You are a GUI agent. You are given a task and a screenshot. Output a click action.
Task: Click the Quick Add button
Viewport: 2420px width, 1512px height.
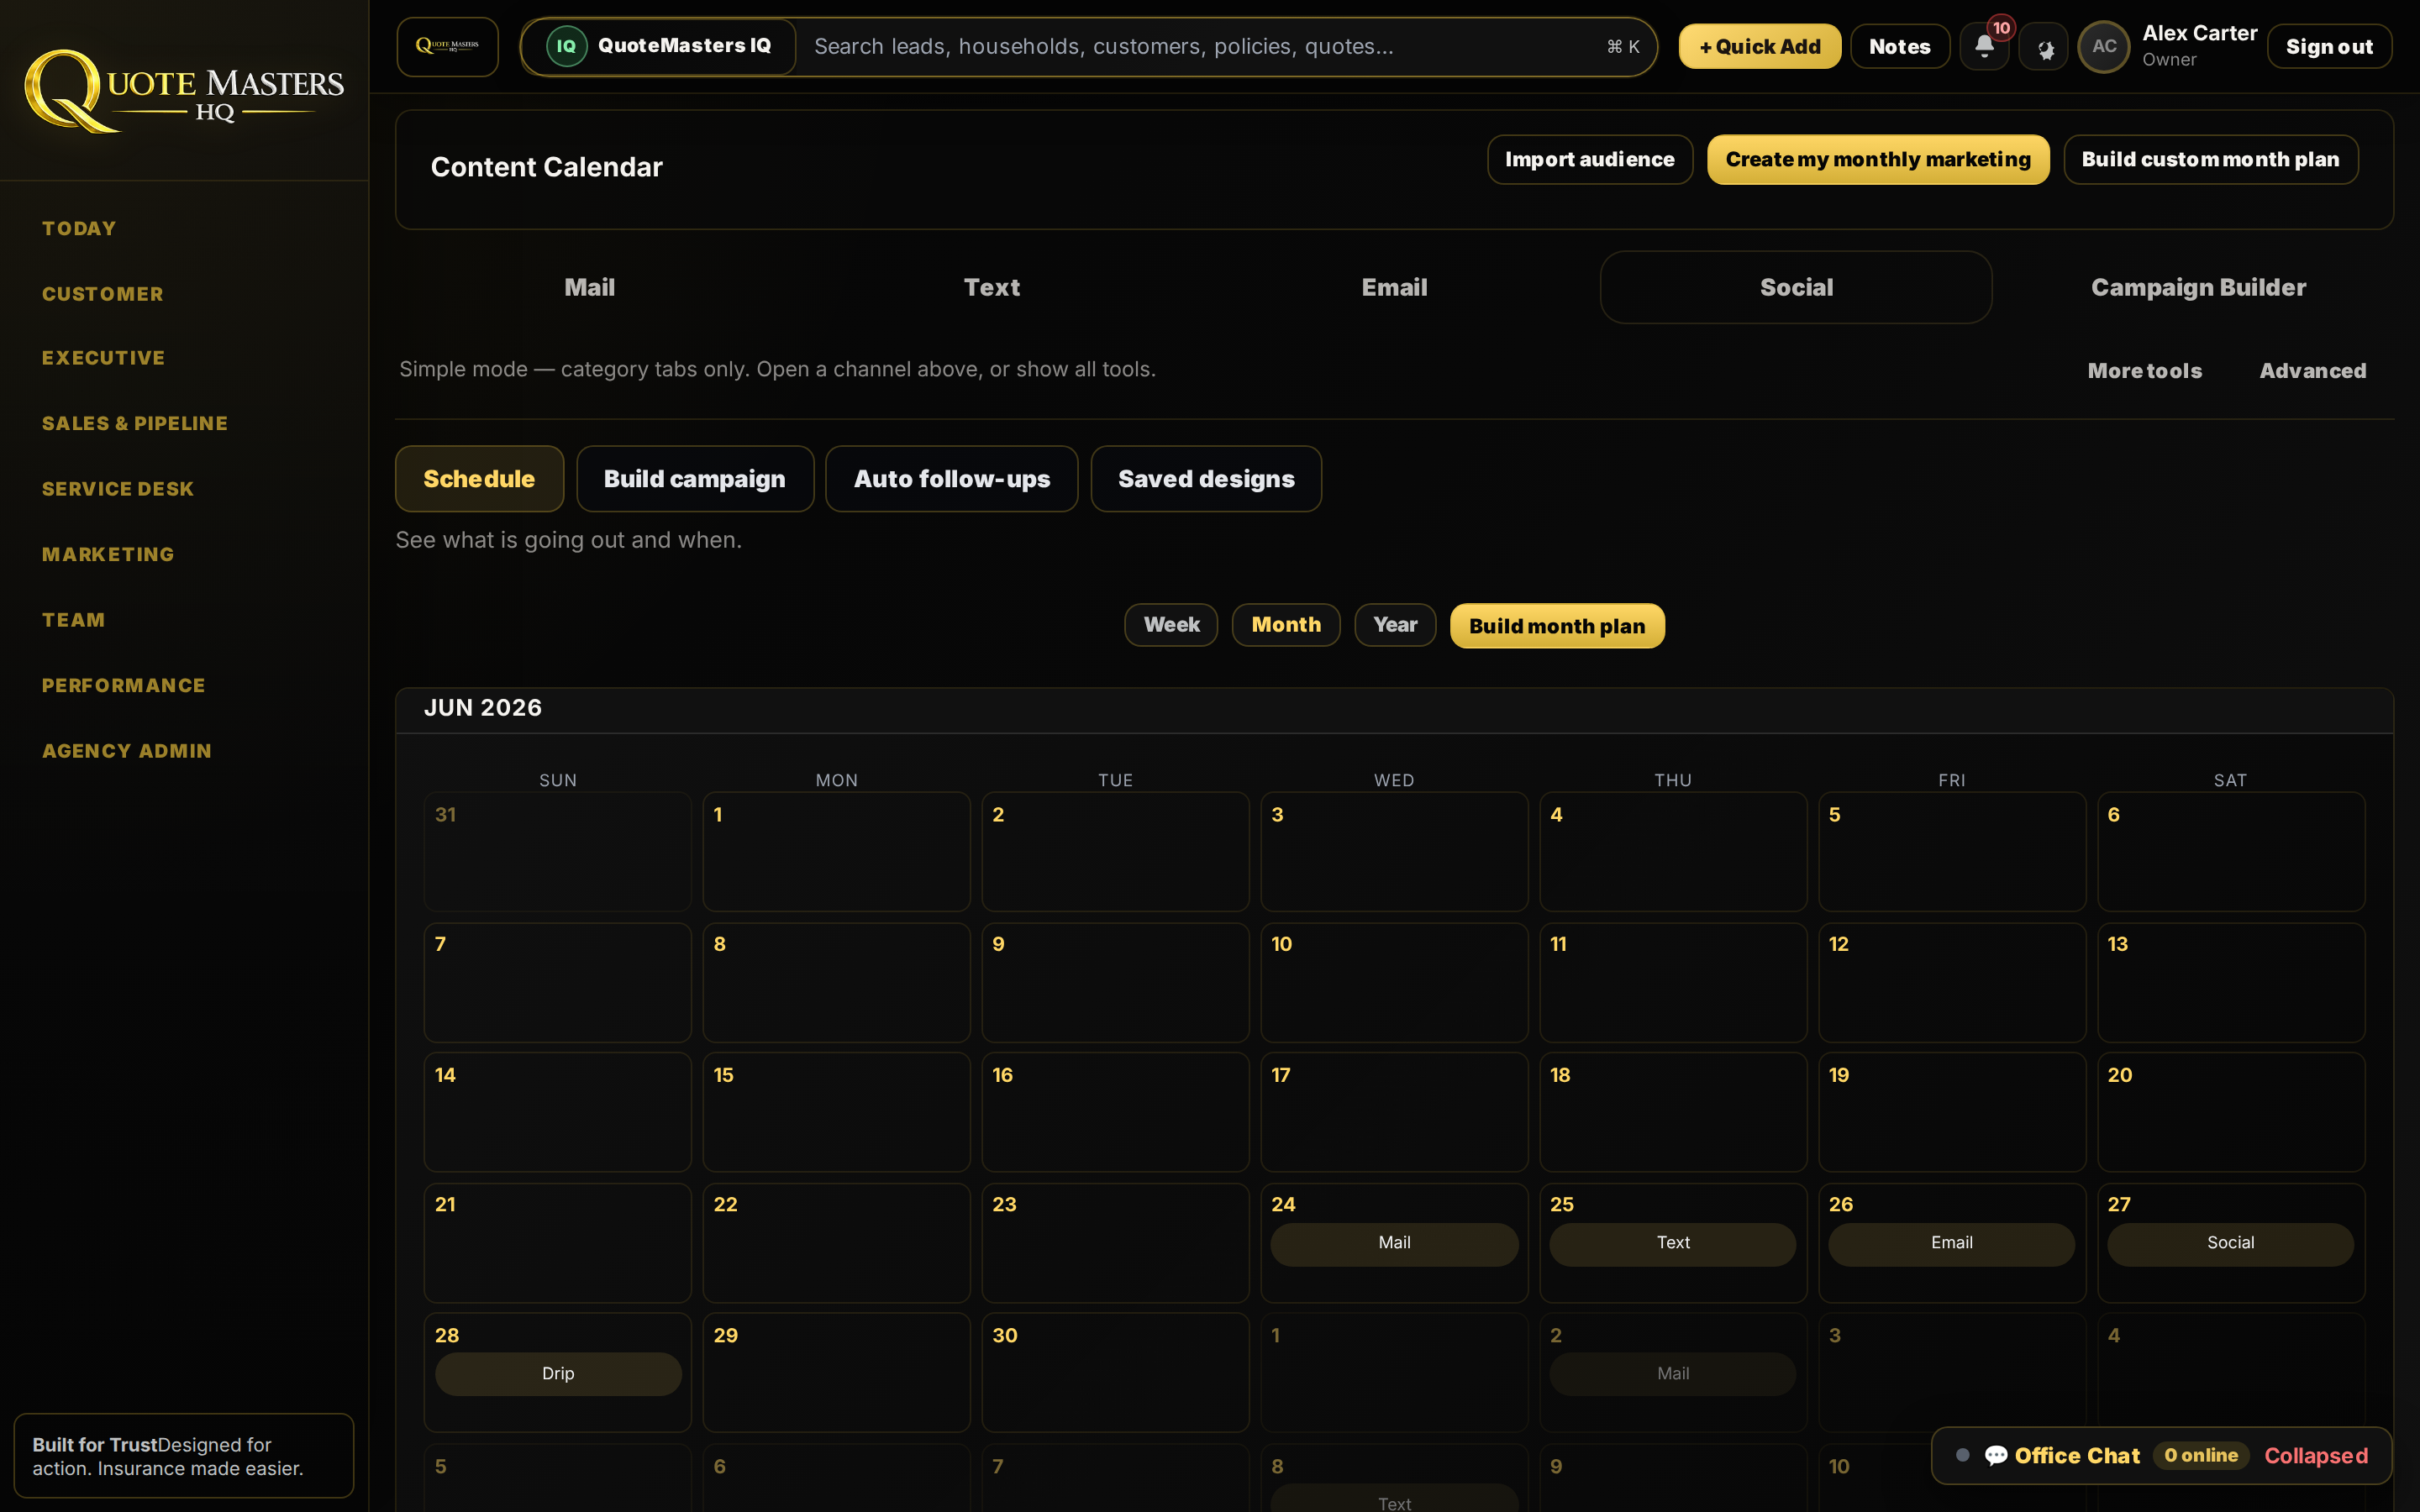(1760, 46)
